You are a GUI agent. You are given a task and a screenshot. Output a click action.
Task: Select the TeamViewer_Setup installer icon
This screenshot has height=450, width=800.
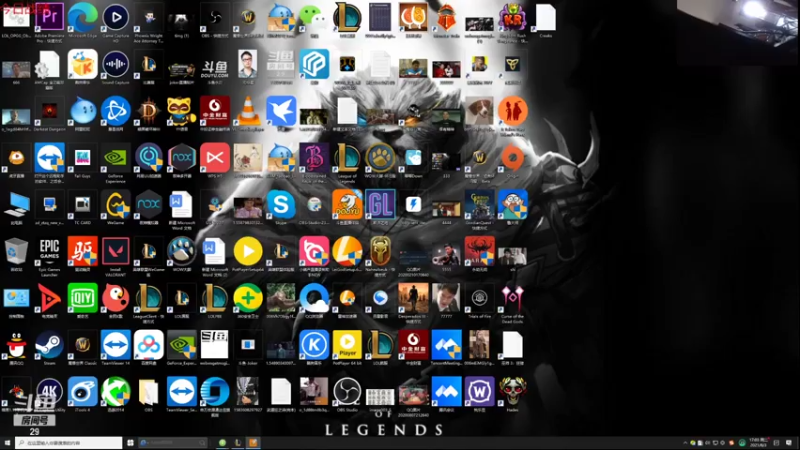(x=182, y=391)
